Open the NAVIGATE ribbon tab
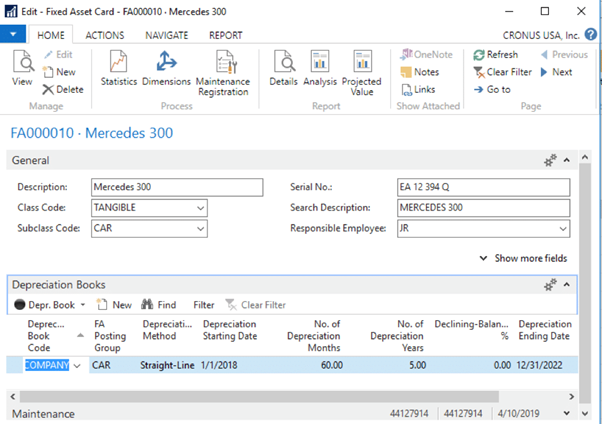602x424 pixels. click(x=166, y=35)
